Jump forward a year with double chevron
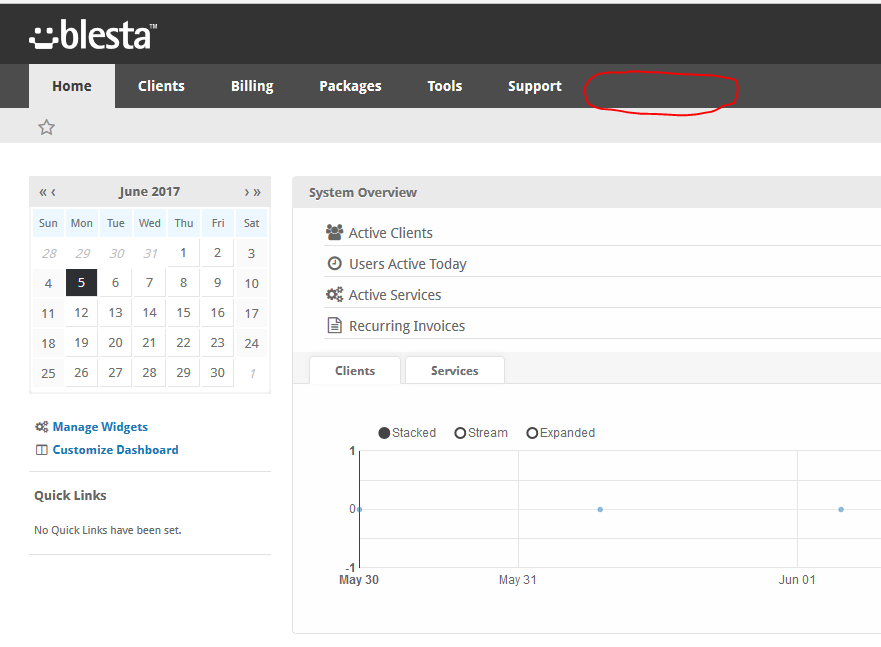 click(257, 192)
